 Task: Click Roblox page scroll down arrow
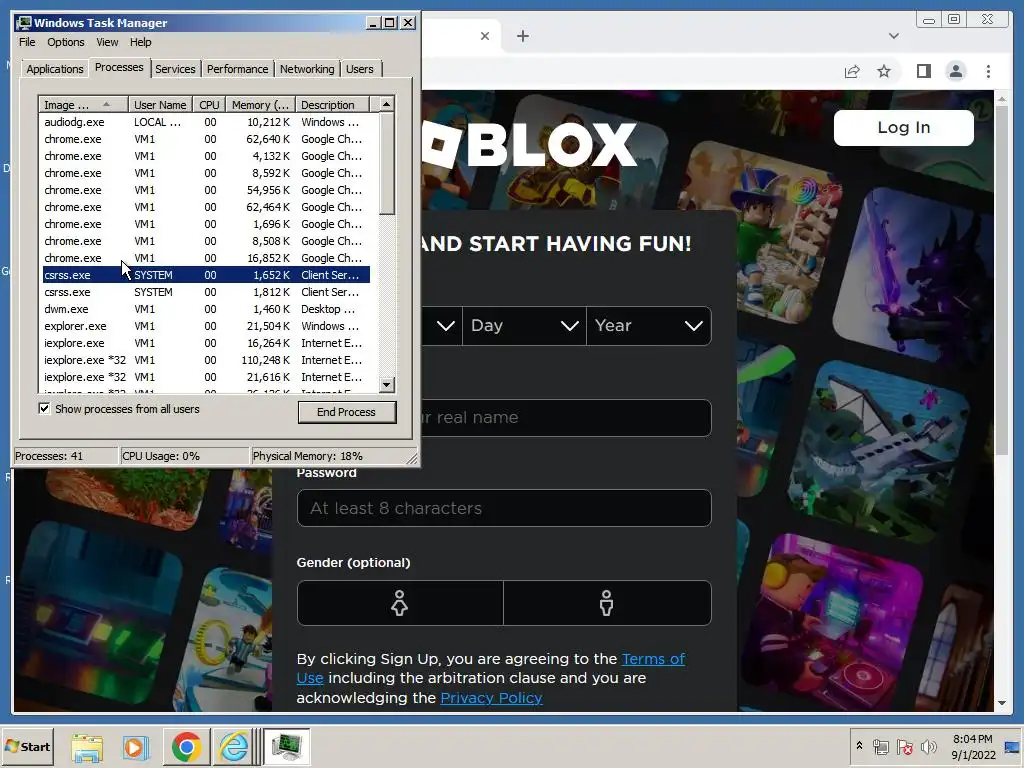pyautogui.click(x=1002, y=703)
